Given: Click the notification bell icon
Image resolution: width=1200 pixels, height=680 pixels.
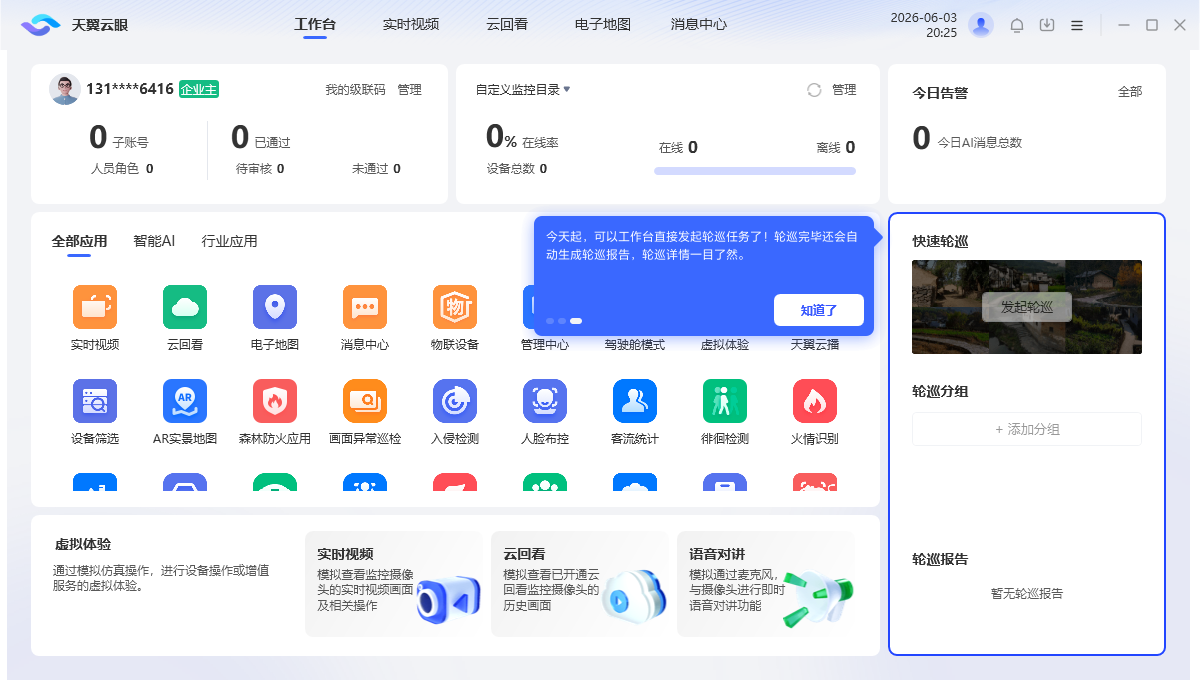Looking at the screenshot, I should click(x=1017, y=25).
